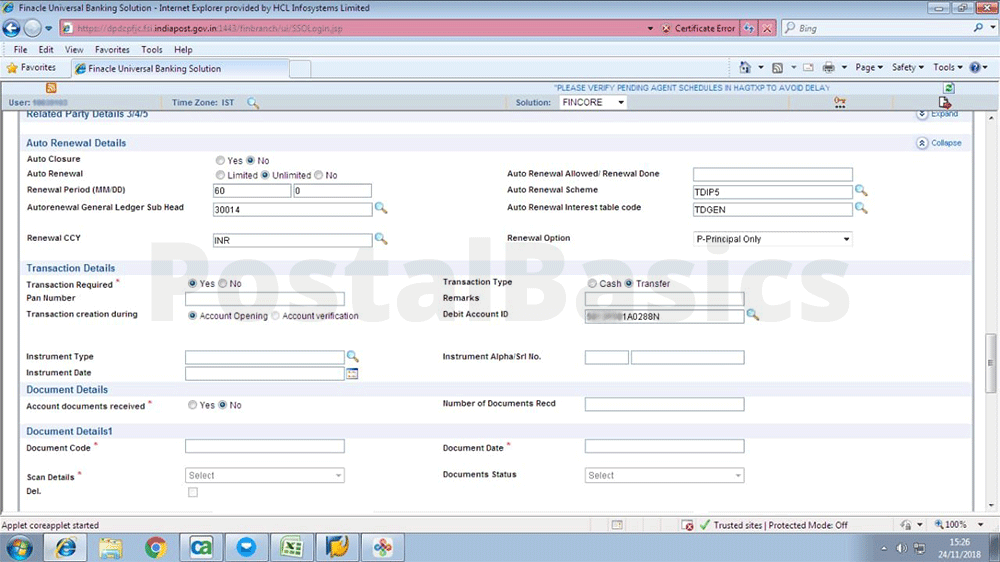The image size is (1000, 562).
Task: Click search icon next to Auto Renewal Scheme
Action: (861, 190)
